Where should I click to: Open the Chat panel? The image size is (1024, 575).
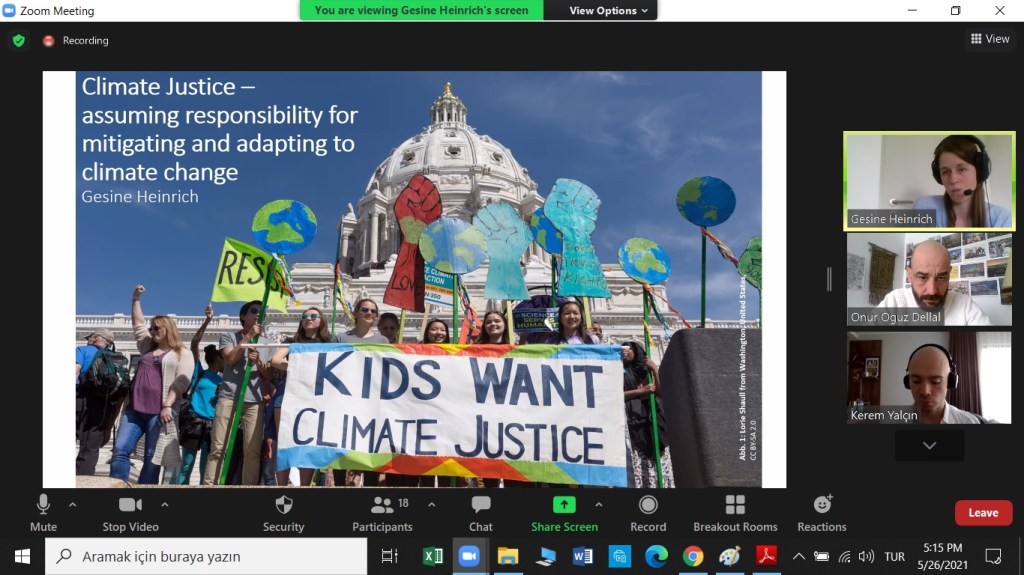tap(481, 505)
